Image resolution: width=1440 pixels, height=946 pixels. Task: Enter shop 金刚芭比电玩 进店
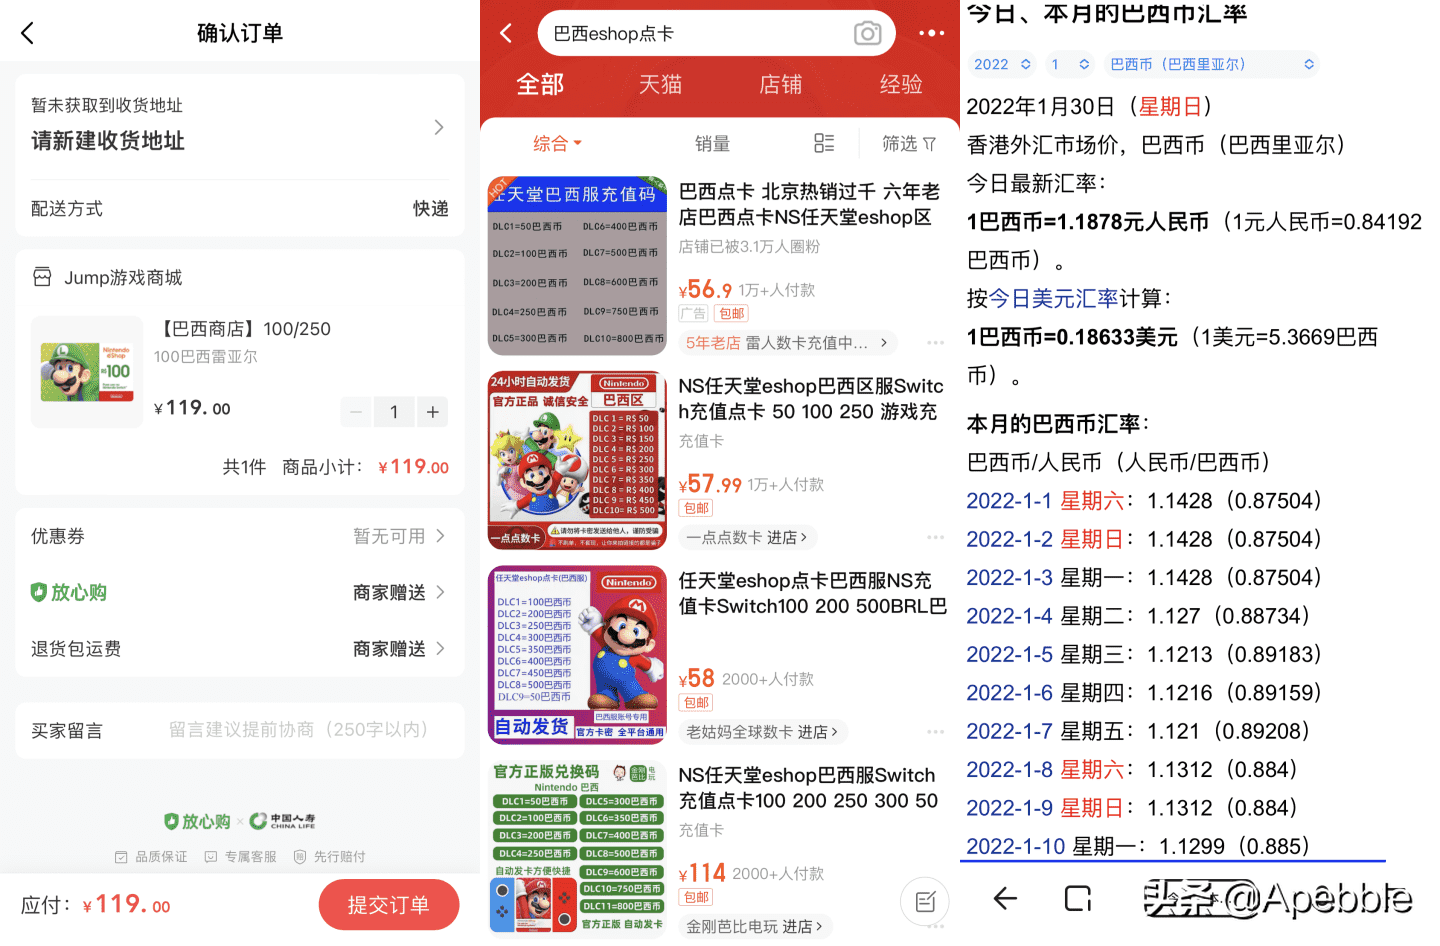pyautogui.click(x=754, y=927)
